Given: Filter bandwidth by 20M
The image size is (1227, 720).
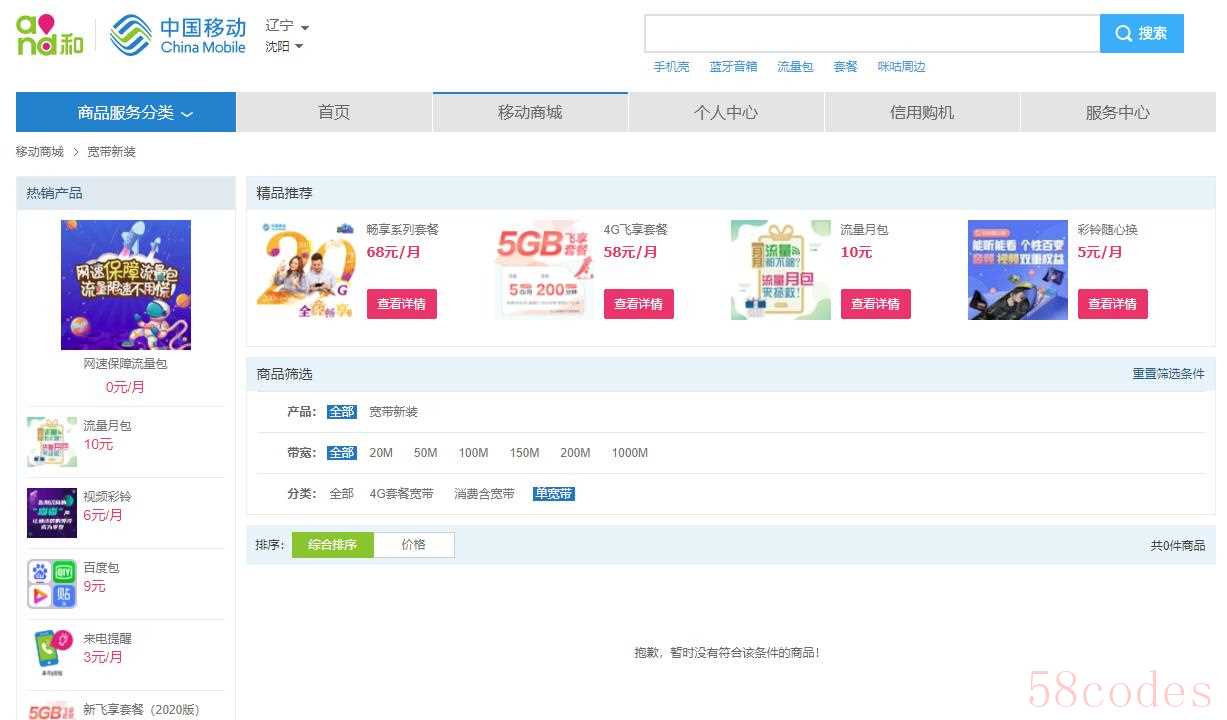Looking at the screenshot, I should click(381, 453).
